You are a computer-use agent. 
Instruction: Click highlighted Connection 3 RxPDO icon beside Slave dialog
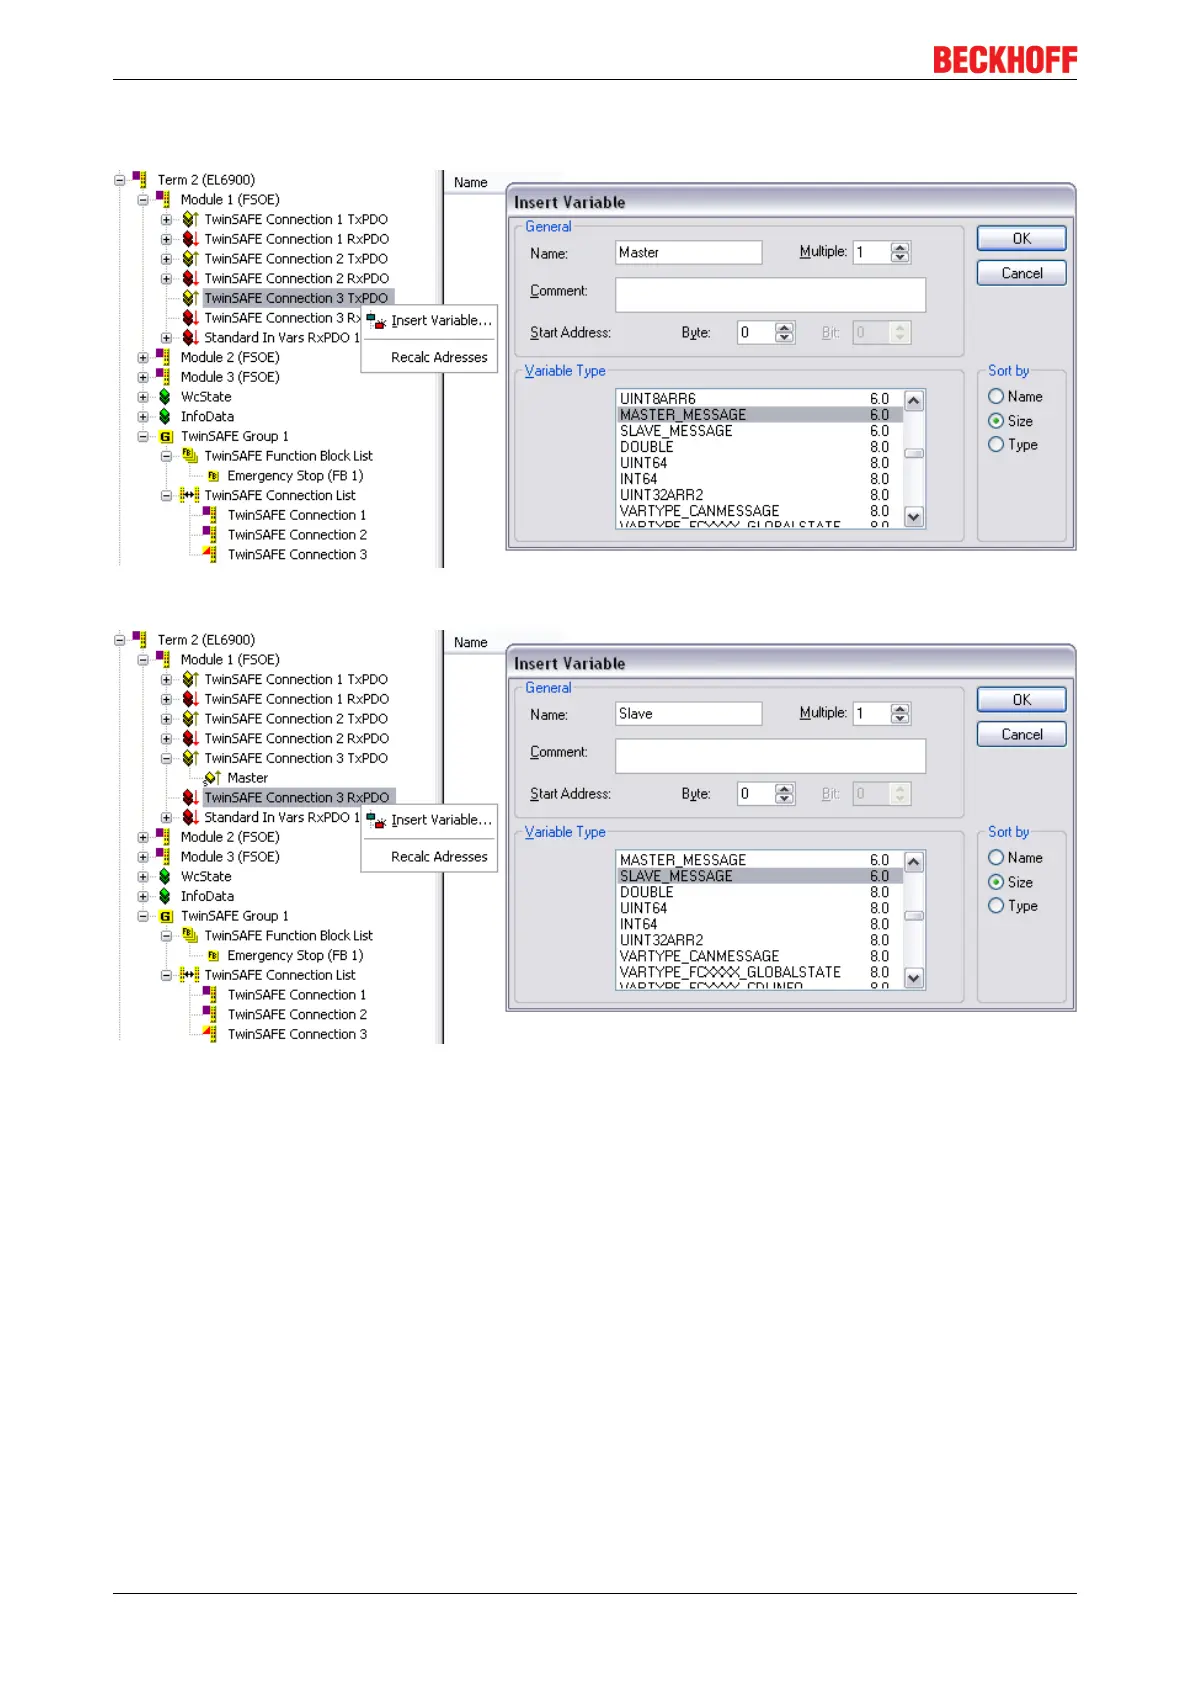click(x=190, y=797)
